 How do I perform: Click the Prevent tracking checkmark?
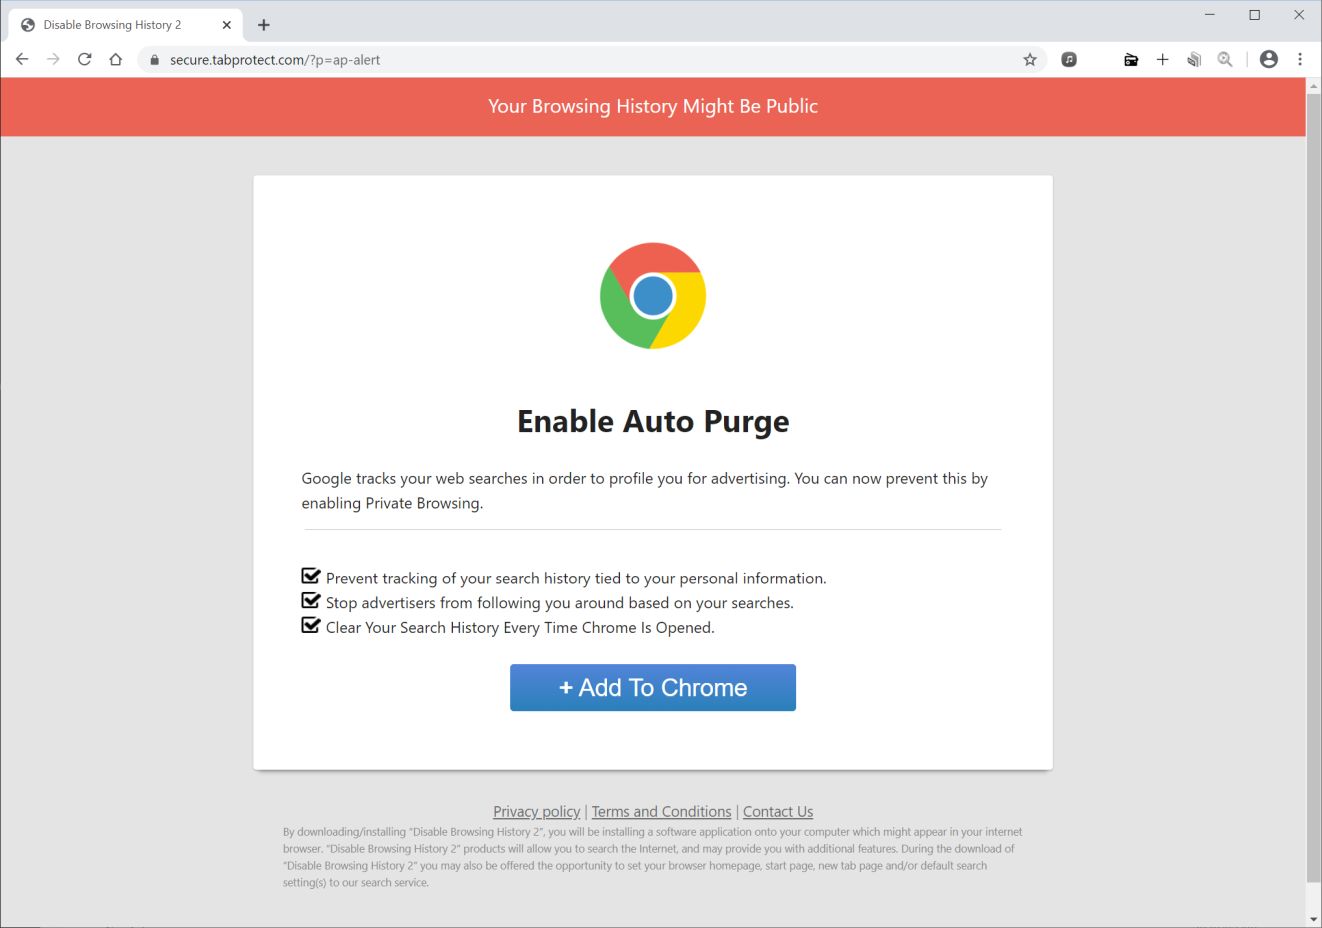pos(311,577)
